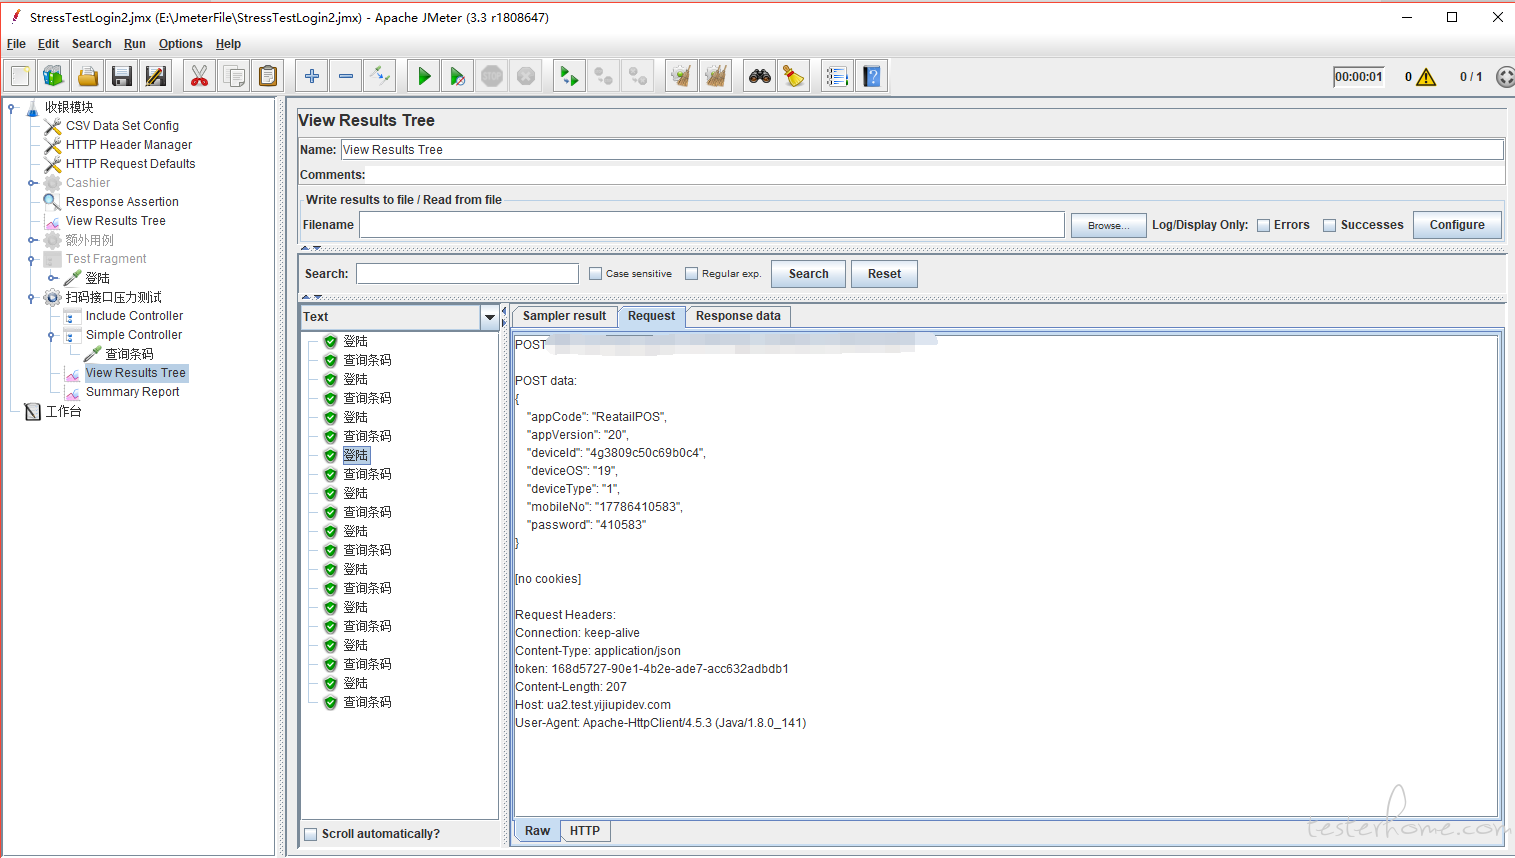Click the Open file folder icon

pos(88,76)
